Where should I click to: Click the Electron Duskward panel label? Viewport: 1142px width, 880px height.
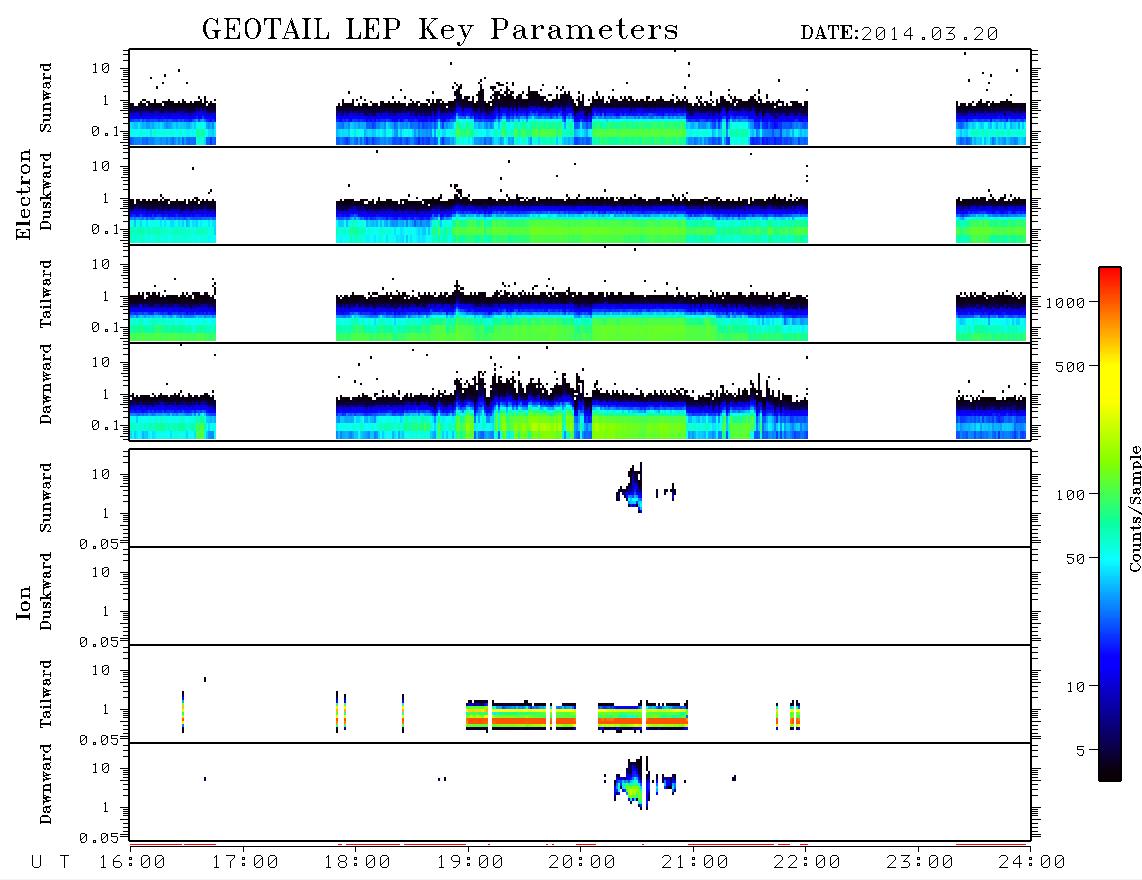coord(46,191)
